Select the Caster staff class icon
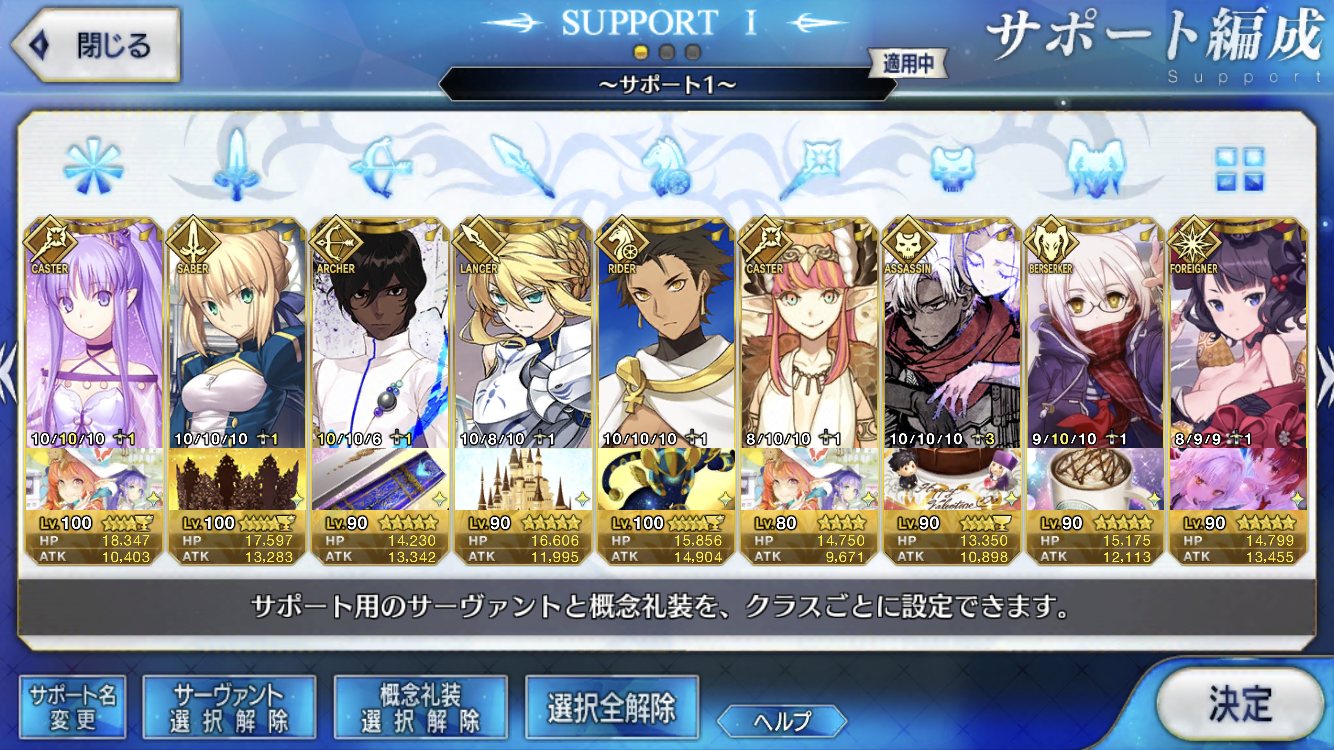This screenshot has width=1334, height=750. pyautogui.click(x=809, y=166)
